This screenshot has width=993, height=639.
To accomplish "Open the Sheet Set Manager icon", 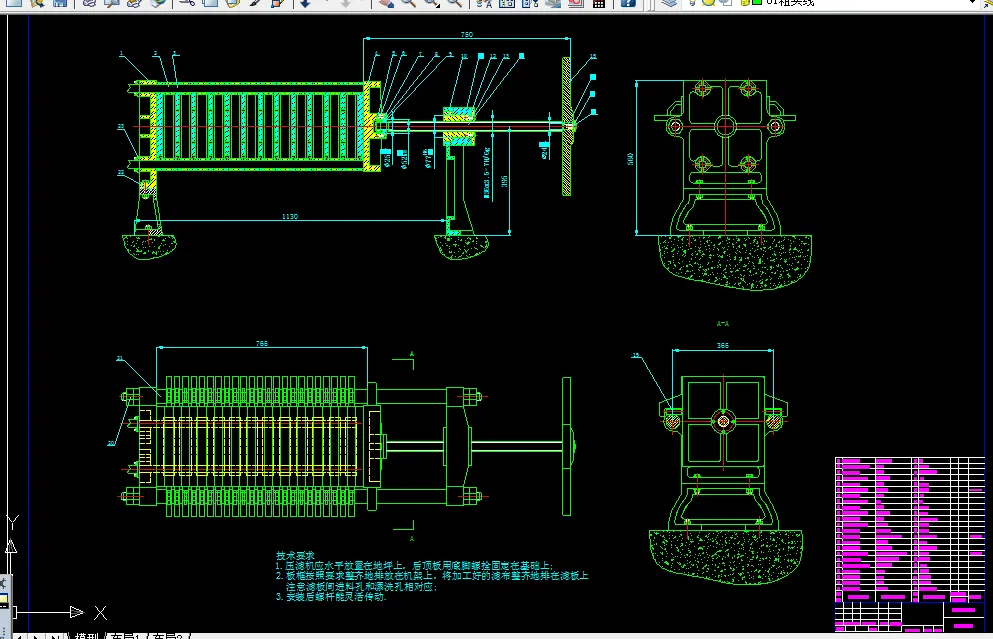I will tap(553, 3).
